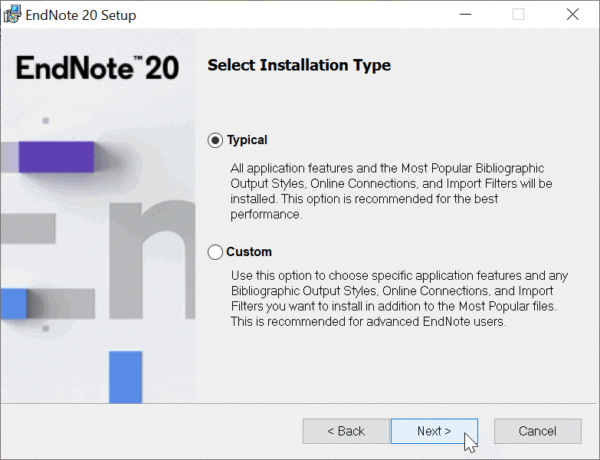Select the Typical installation radio button
Viewport: 600px width, 460px height.
coord(215,140)
